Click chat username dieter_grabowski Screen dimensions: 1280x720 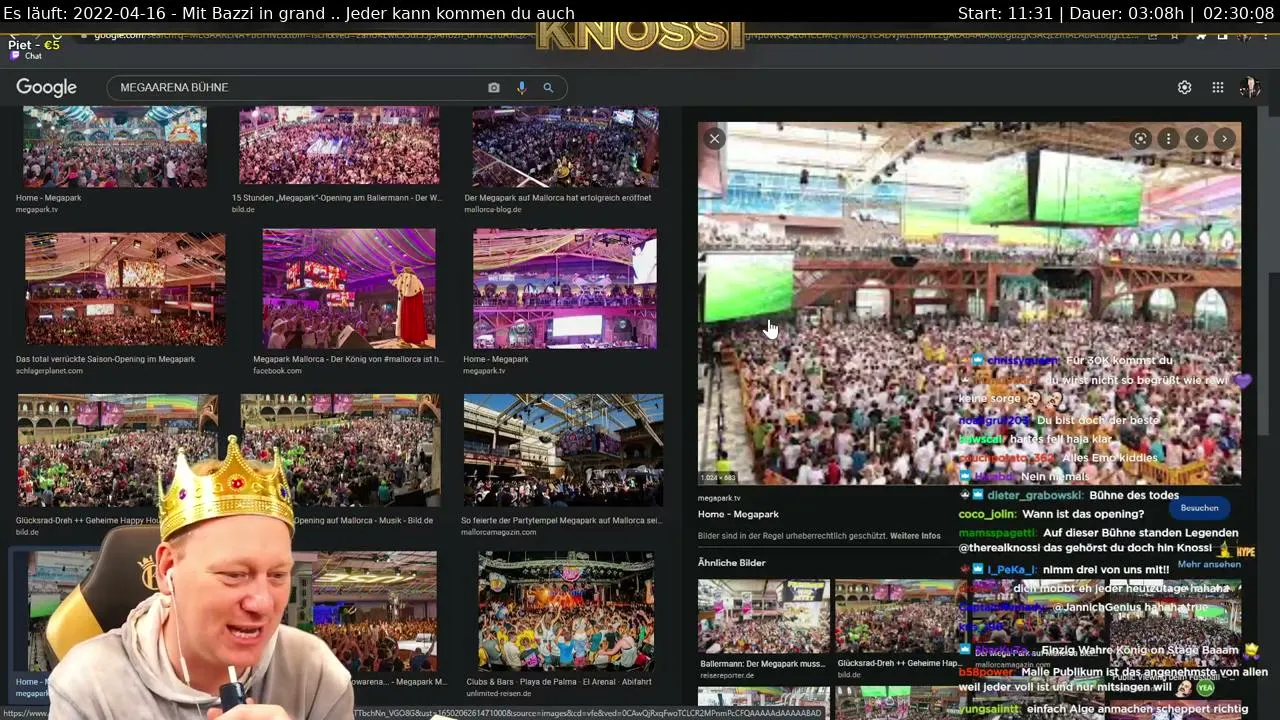tap(1033, 495)
